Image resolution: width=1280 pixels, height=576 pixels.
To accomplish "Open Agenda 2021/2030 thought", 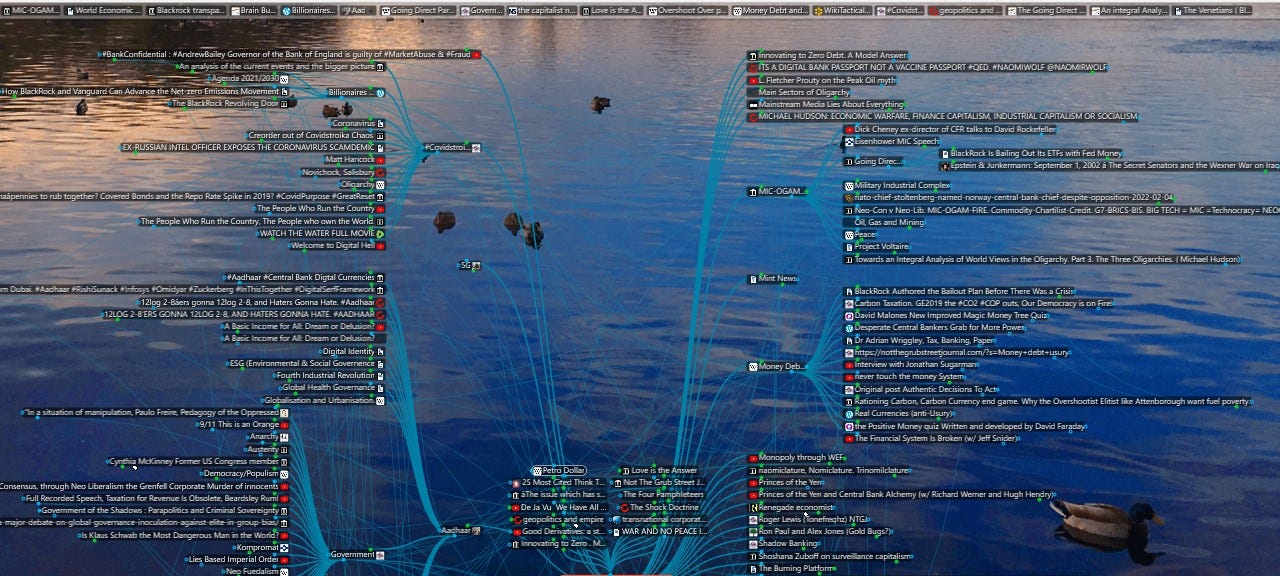I will click(x=248, y=78).
